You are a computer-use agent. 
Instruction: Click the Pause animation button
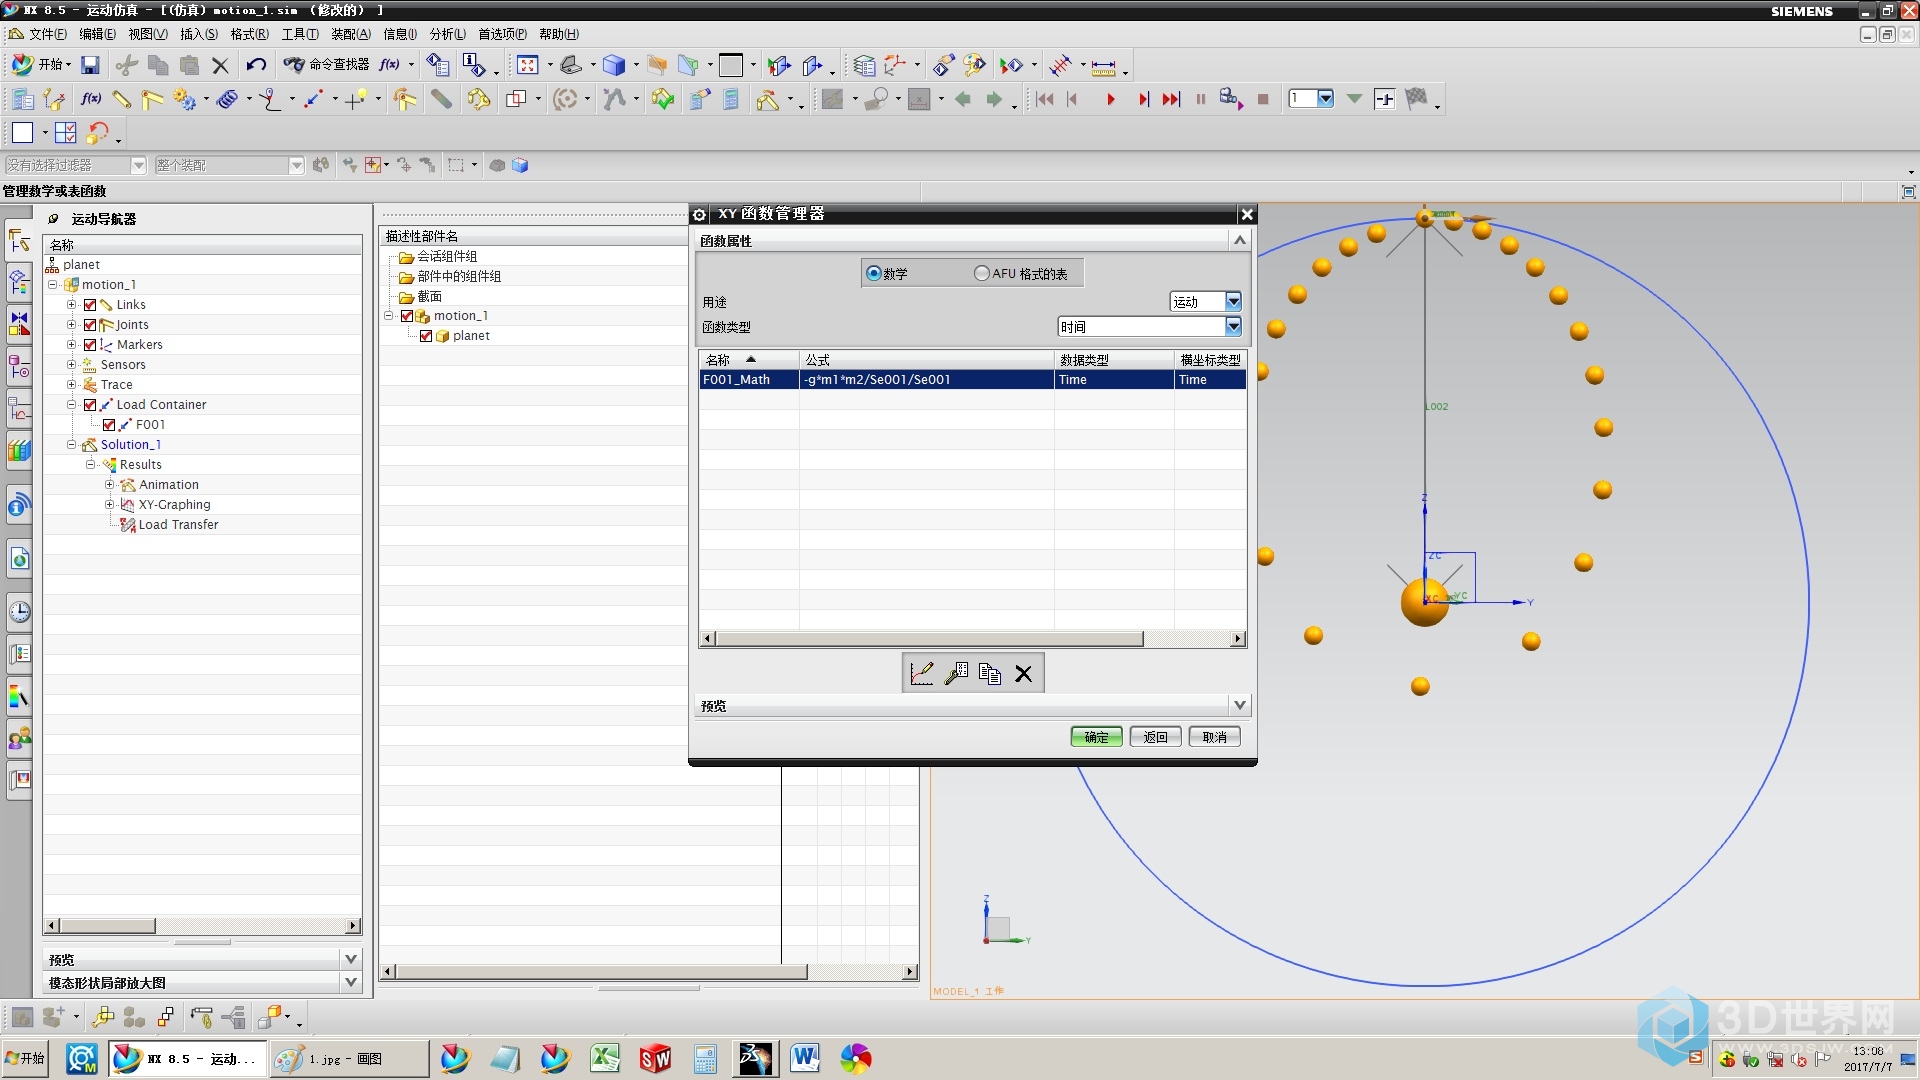1200,99
